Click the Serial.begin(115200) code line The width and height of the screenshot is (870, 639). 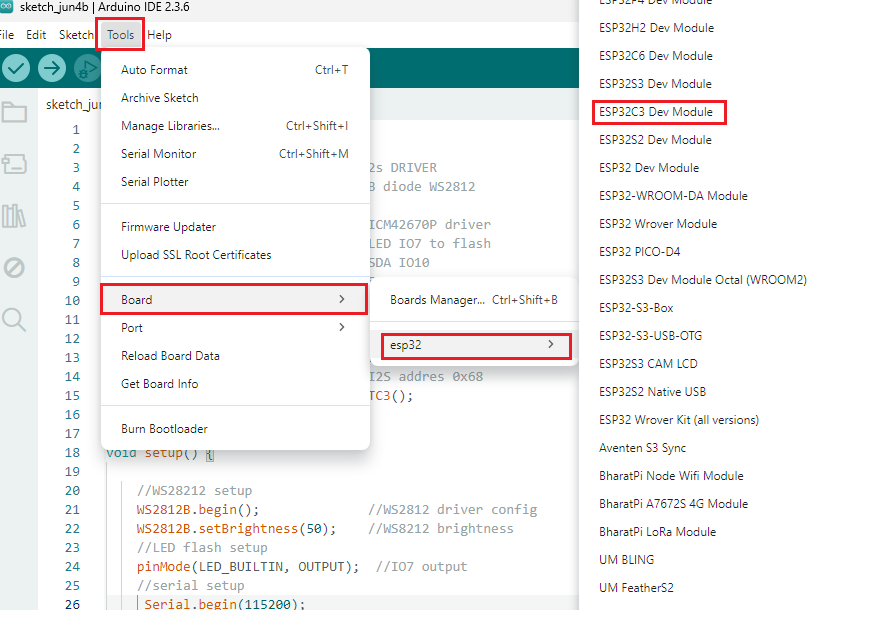pos(224,604)
